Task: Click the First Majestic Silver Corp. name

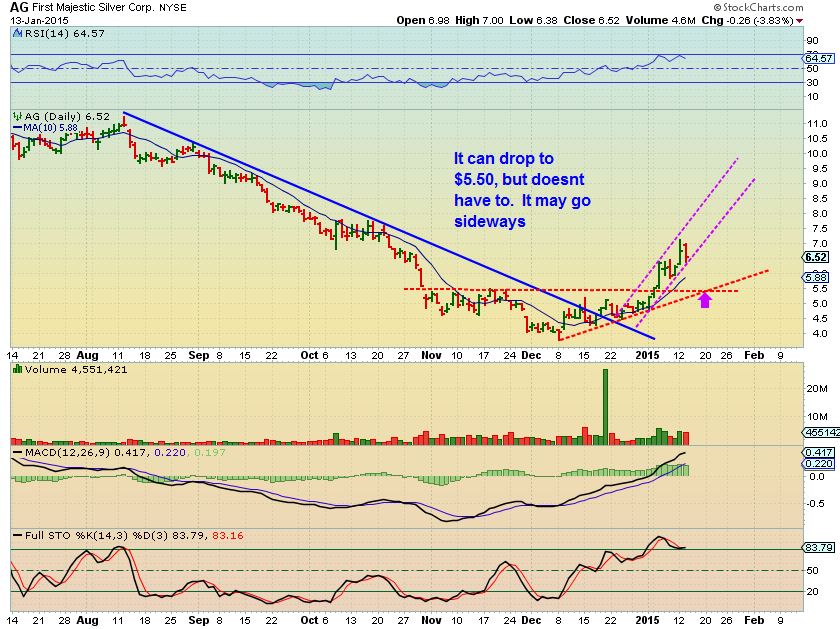Action: click(94, 8)
